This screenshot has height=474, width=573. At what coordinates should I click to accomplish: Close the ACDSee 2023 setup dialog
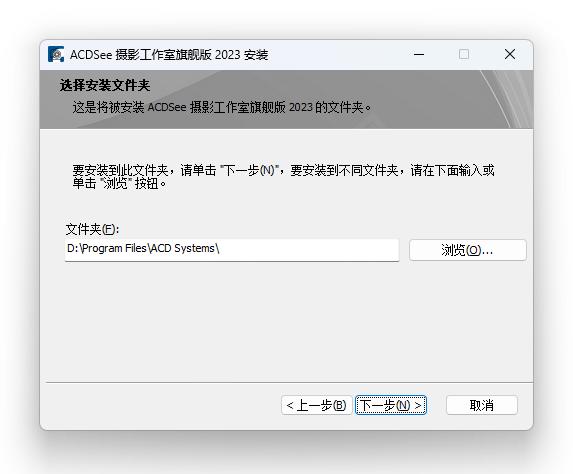(510, 54)
